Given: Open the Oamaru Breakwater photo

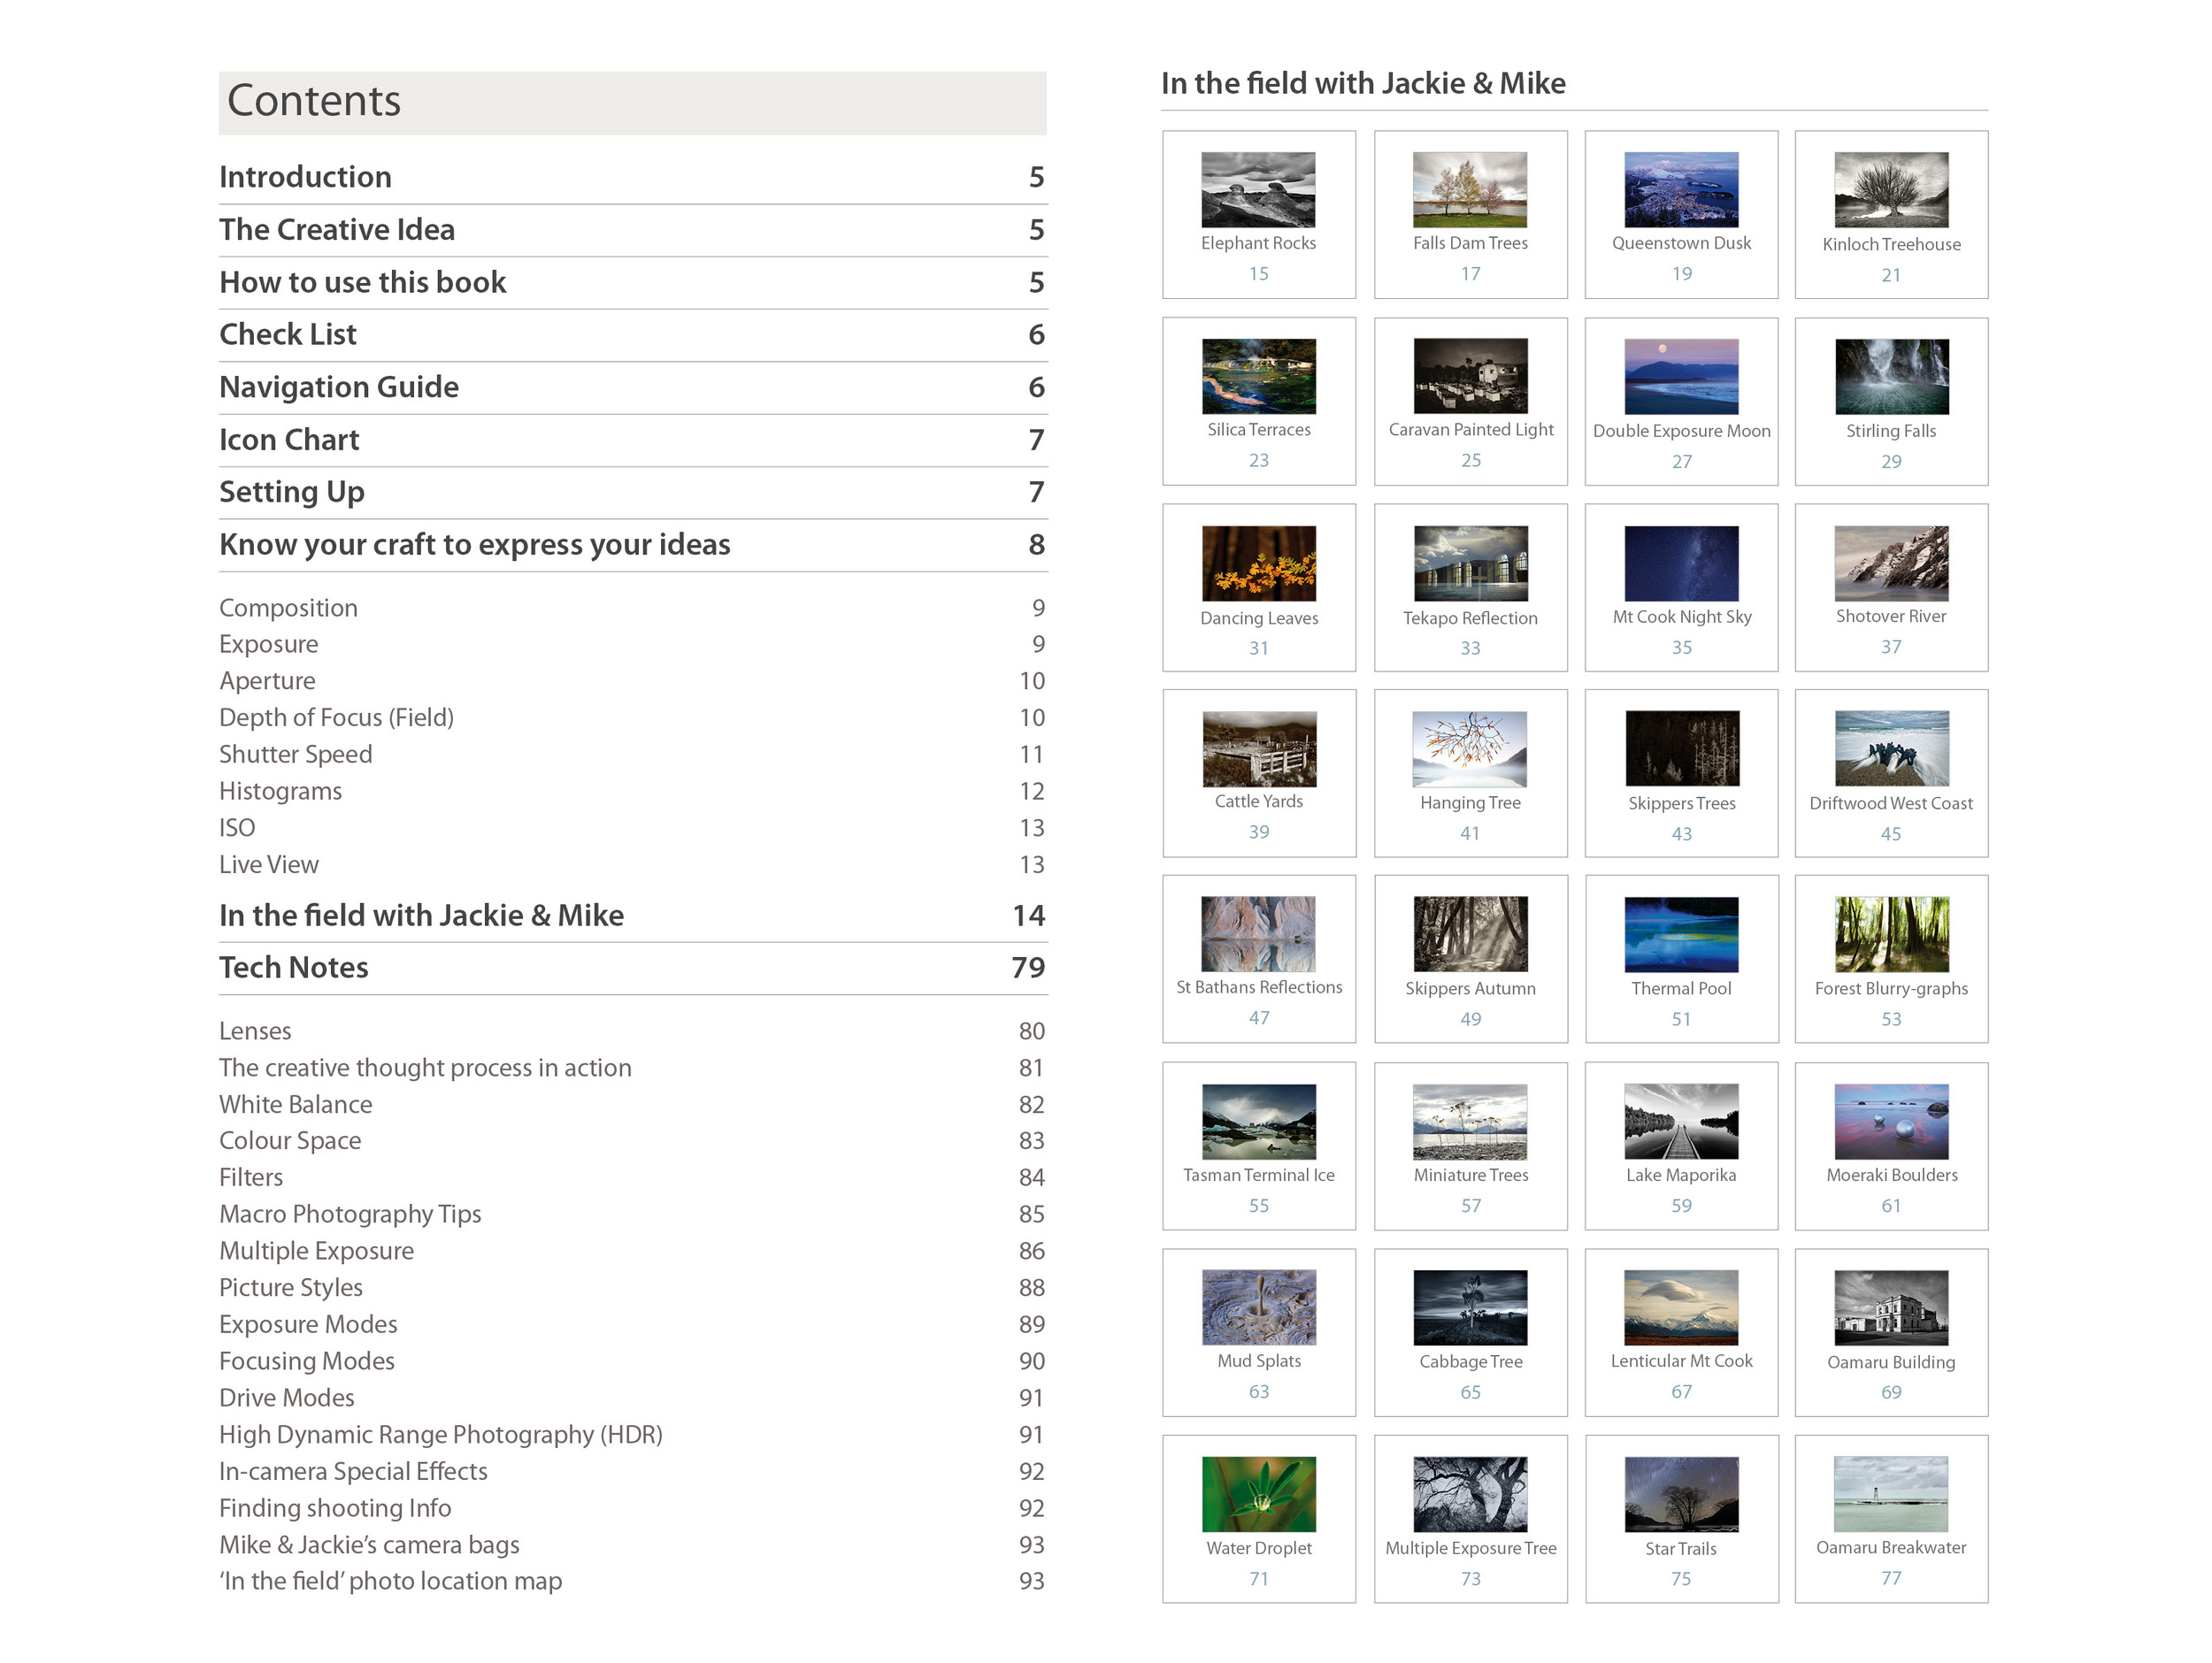Looking at the screenshot, I should 1891,1495.
